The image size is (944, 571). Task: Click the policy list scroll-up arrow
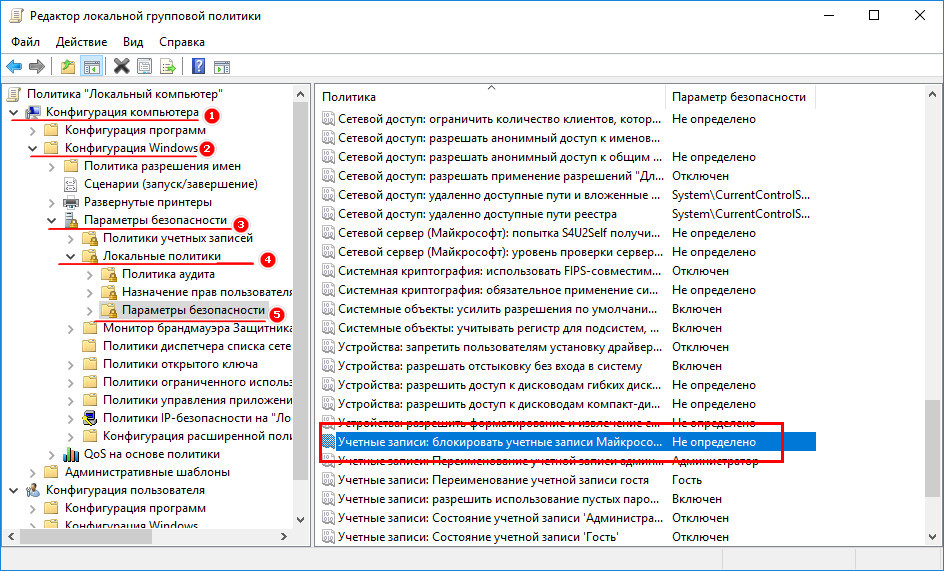pos(932,95)
